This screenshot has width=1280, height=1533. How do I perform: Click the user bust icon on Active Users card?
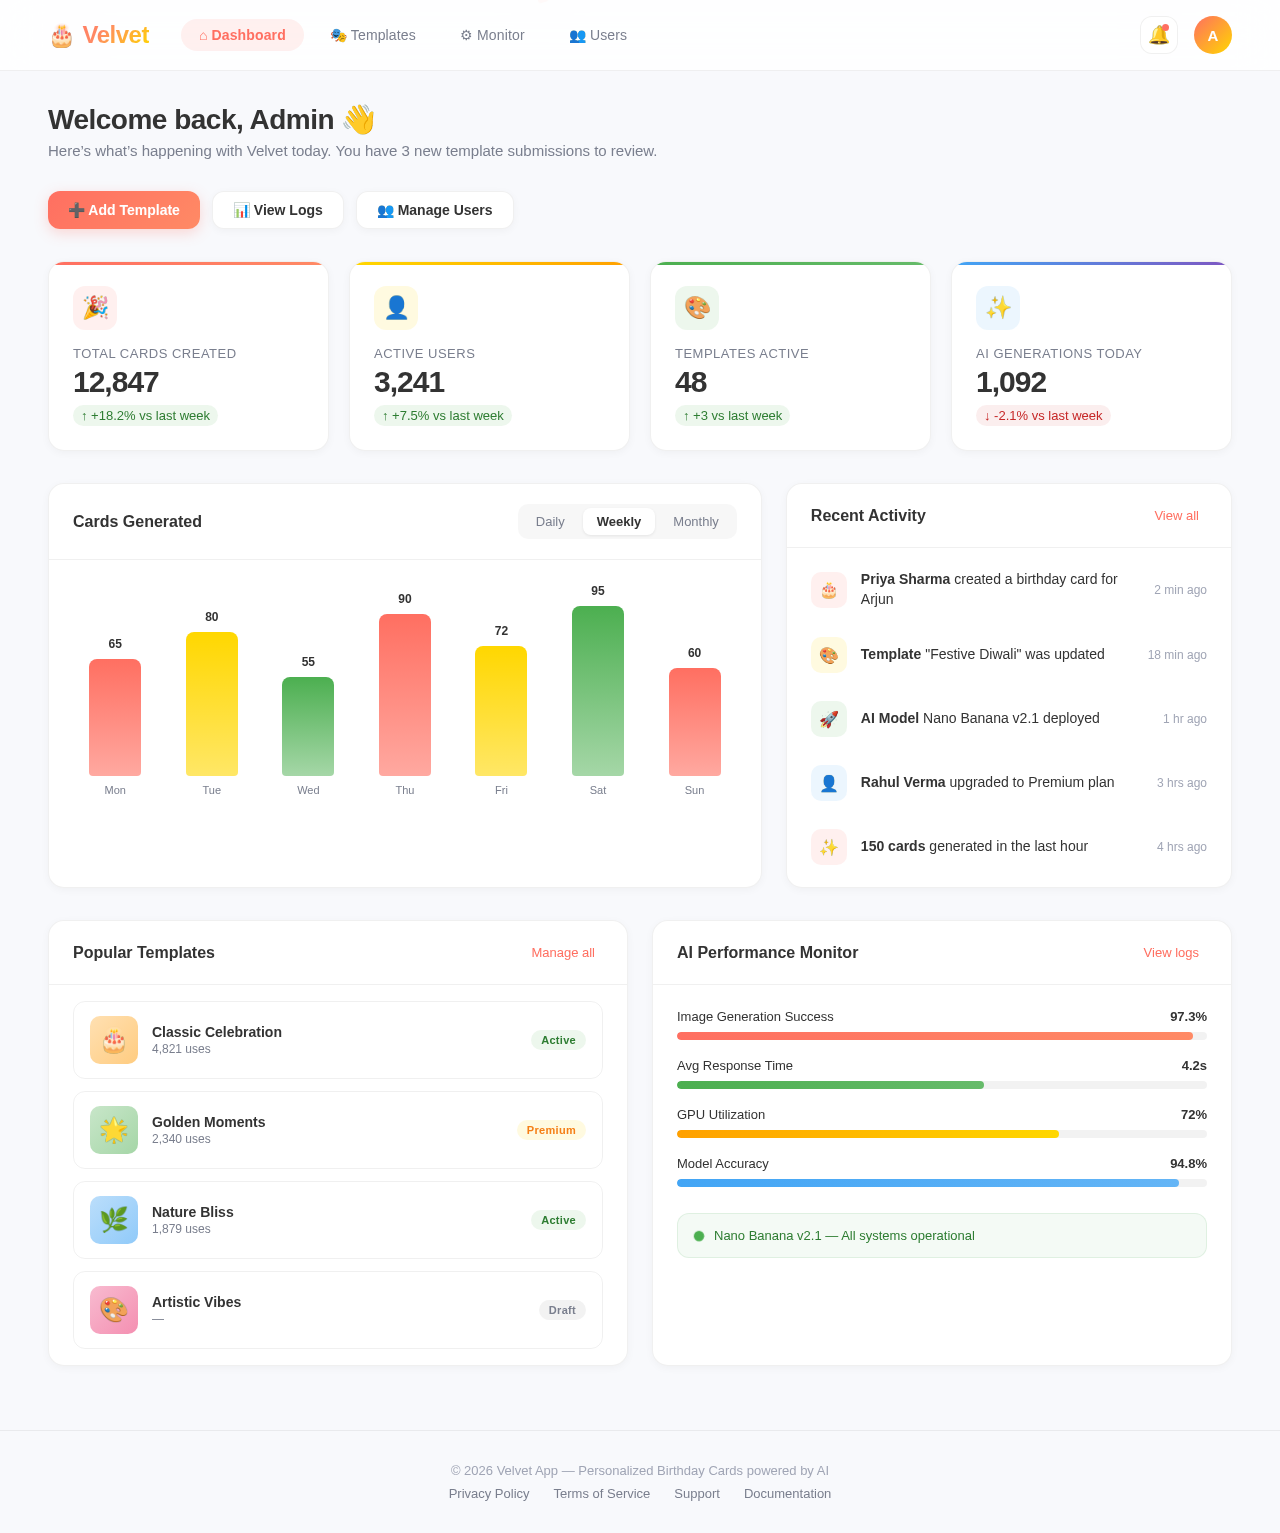click(x=396, y=308)
